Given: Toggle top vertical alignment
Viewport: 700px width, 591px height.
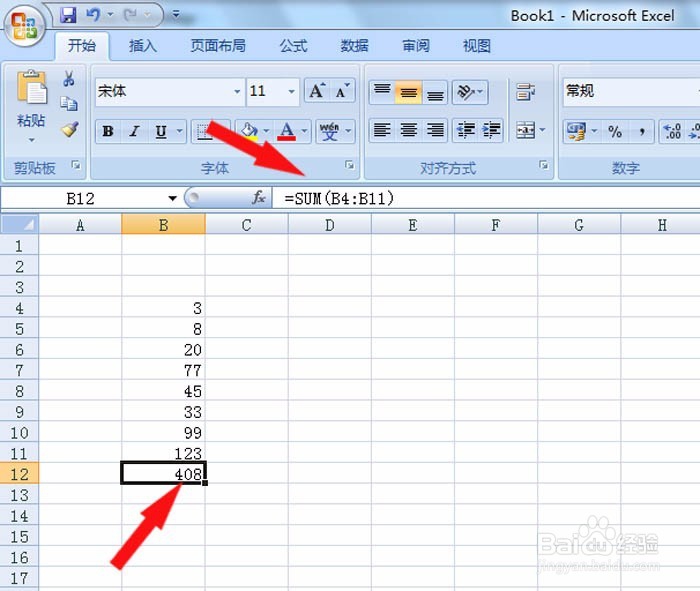Looking at the screenshot, I should (x=382, y=92).
